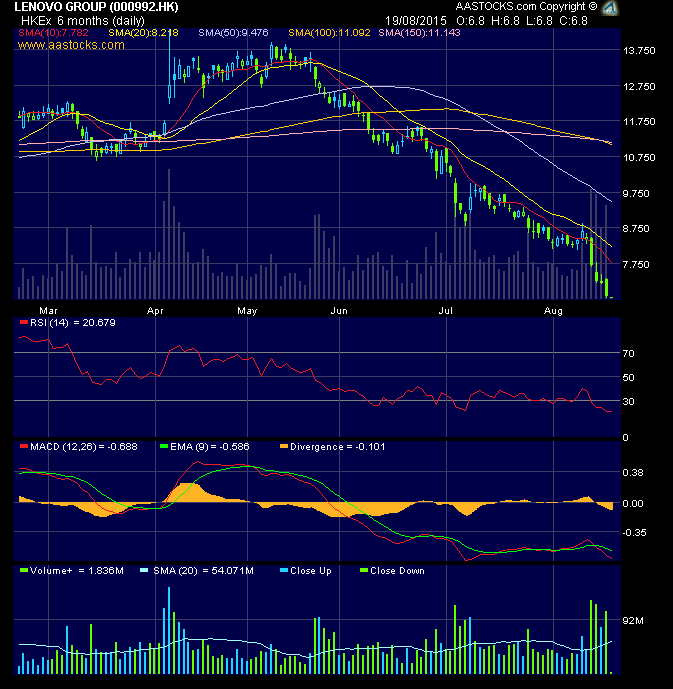This screenshot has height=689, width=673.
Task: Click the SMA(100):11.092 legend
Action: [x=329, y=33]
